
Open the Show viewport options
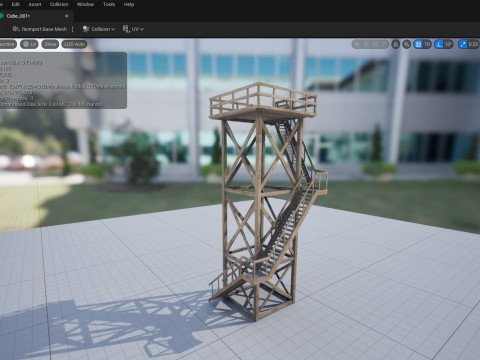[x=50, y=44]
